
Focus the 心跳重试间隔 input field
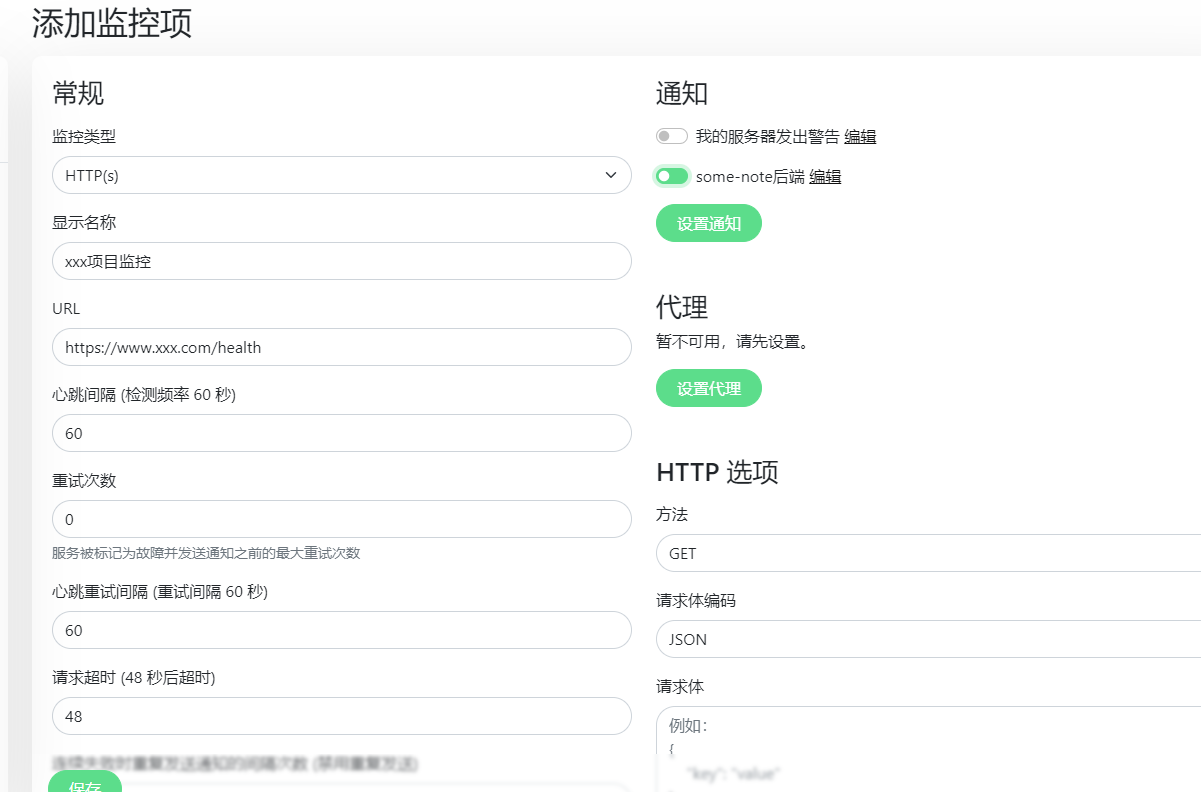click(341, 630)
